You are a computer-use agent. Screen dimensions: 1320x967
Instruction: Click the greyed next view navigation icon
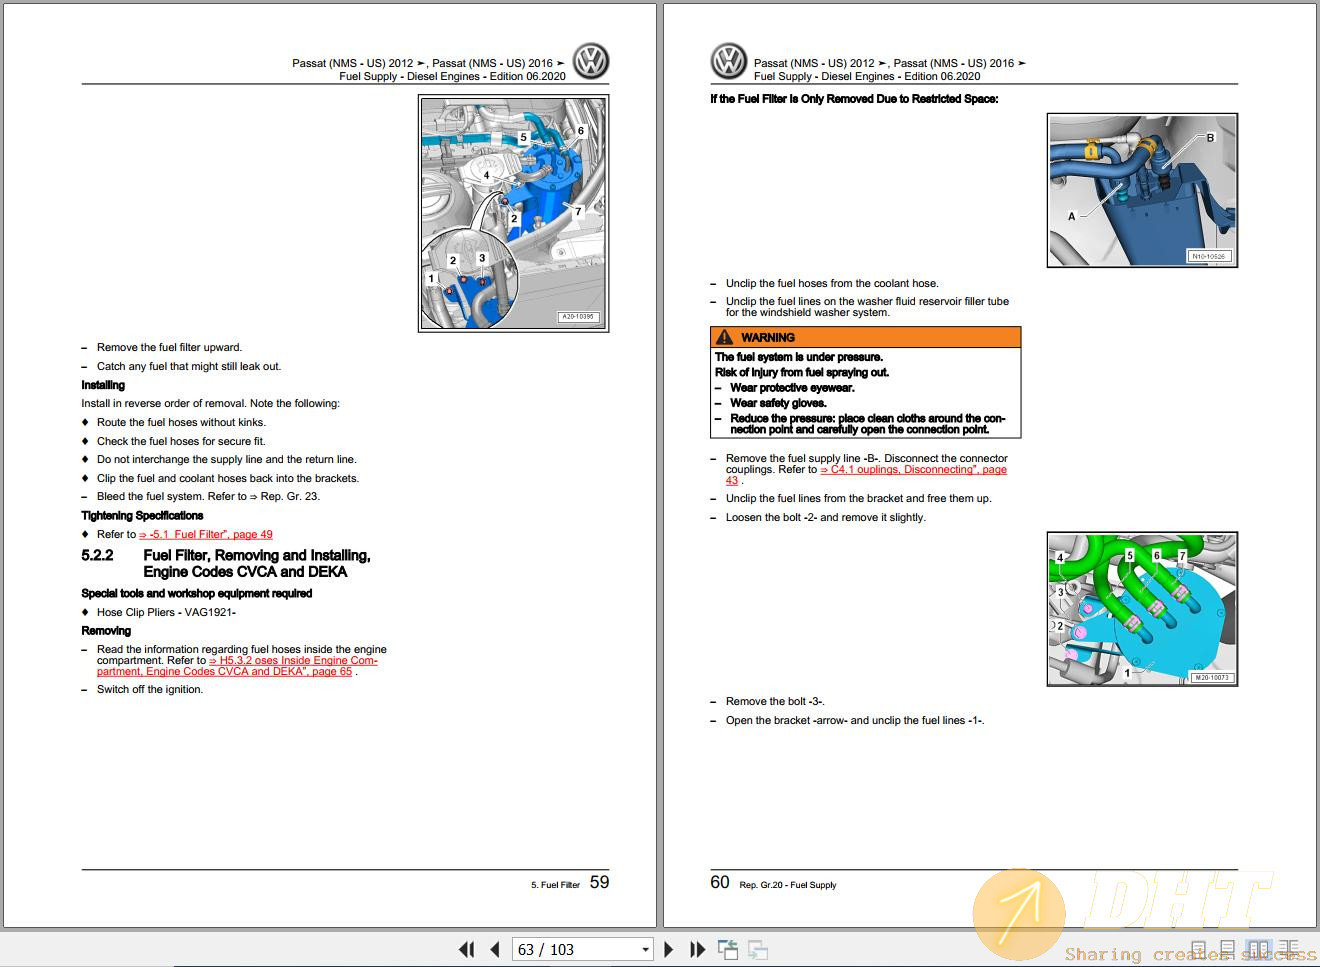point(758,949)
